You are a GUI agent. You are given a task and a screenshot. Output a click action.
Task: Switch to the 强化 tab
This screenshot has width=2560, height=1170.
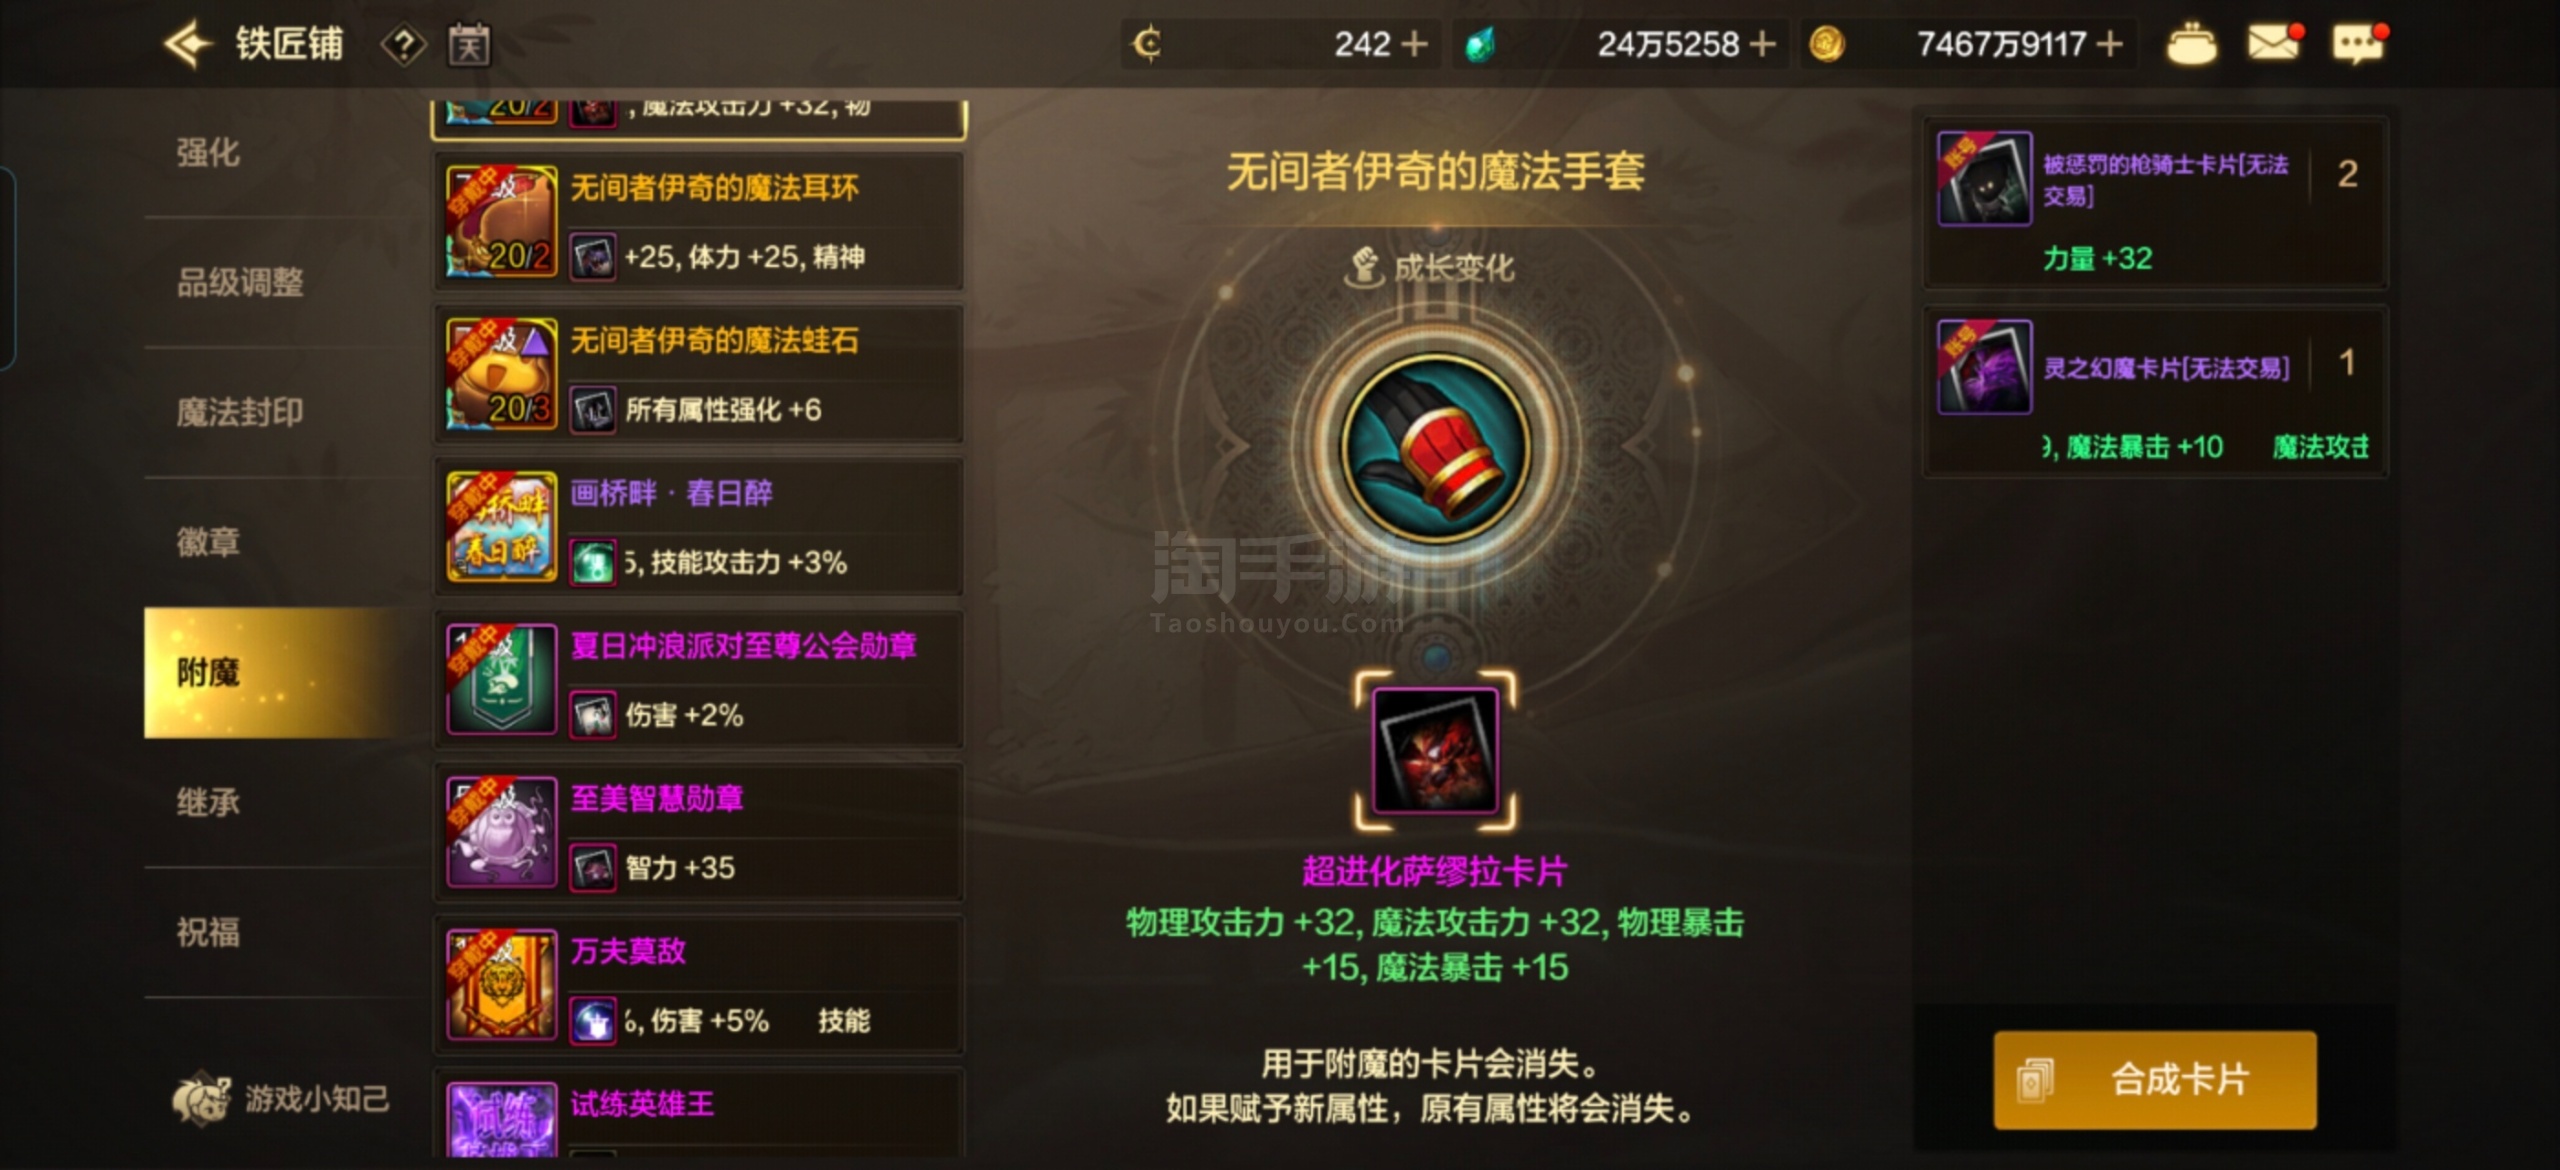(208, 152)
